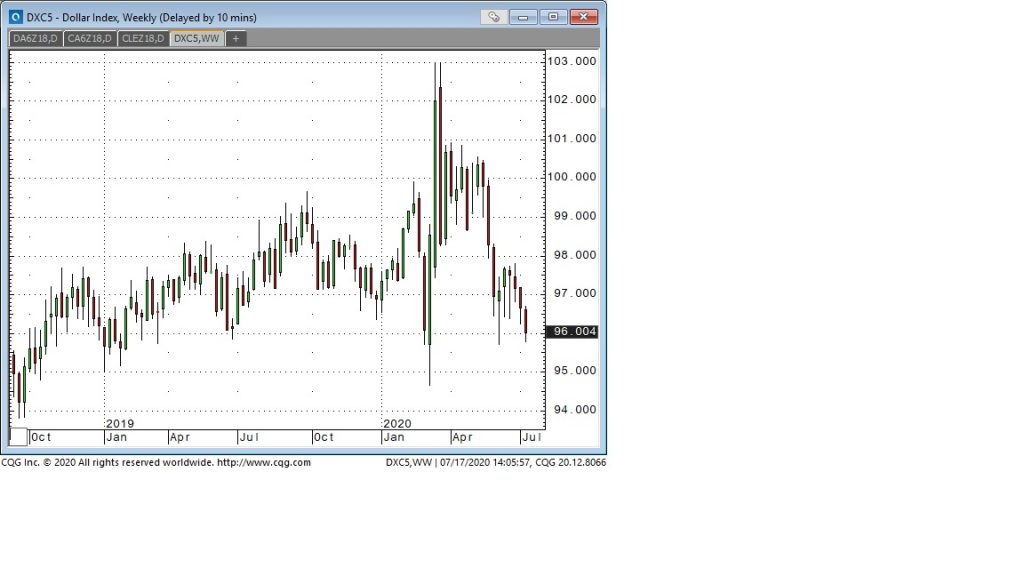Select the DXC5,WW tab

tap(197, 39)
